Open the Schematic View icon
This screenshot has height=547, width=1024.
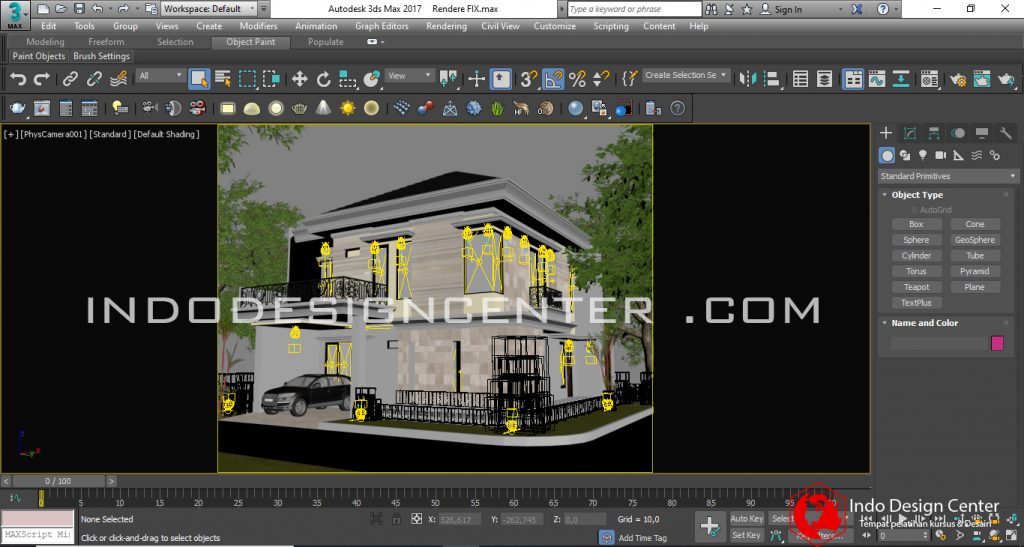click(x=901, y=79)
